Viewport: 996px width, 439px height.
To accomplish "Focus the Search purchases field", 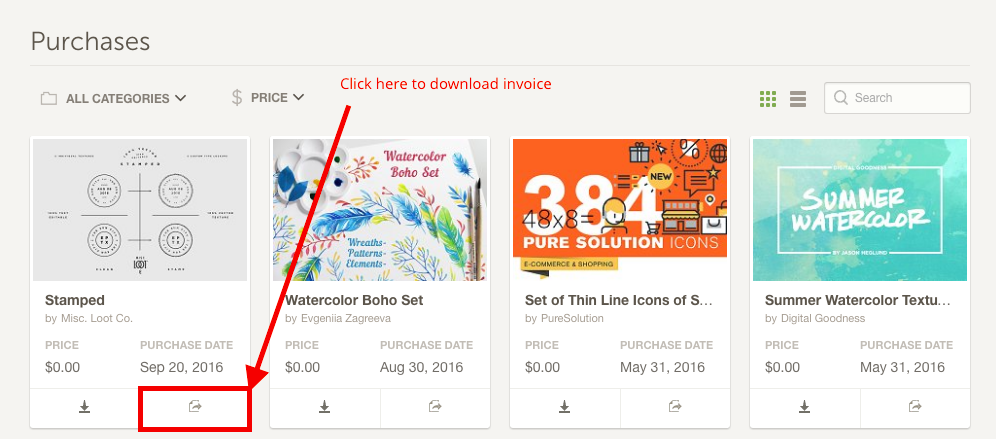I will pyautogui.click(x=897, y=98).
